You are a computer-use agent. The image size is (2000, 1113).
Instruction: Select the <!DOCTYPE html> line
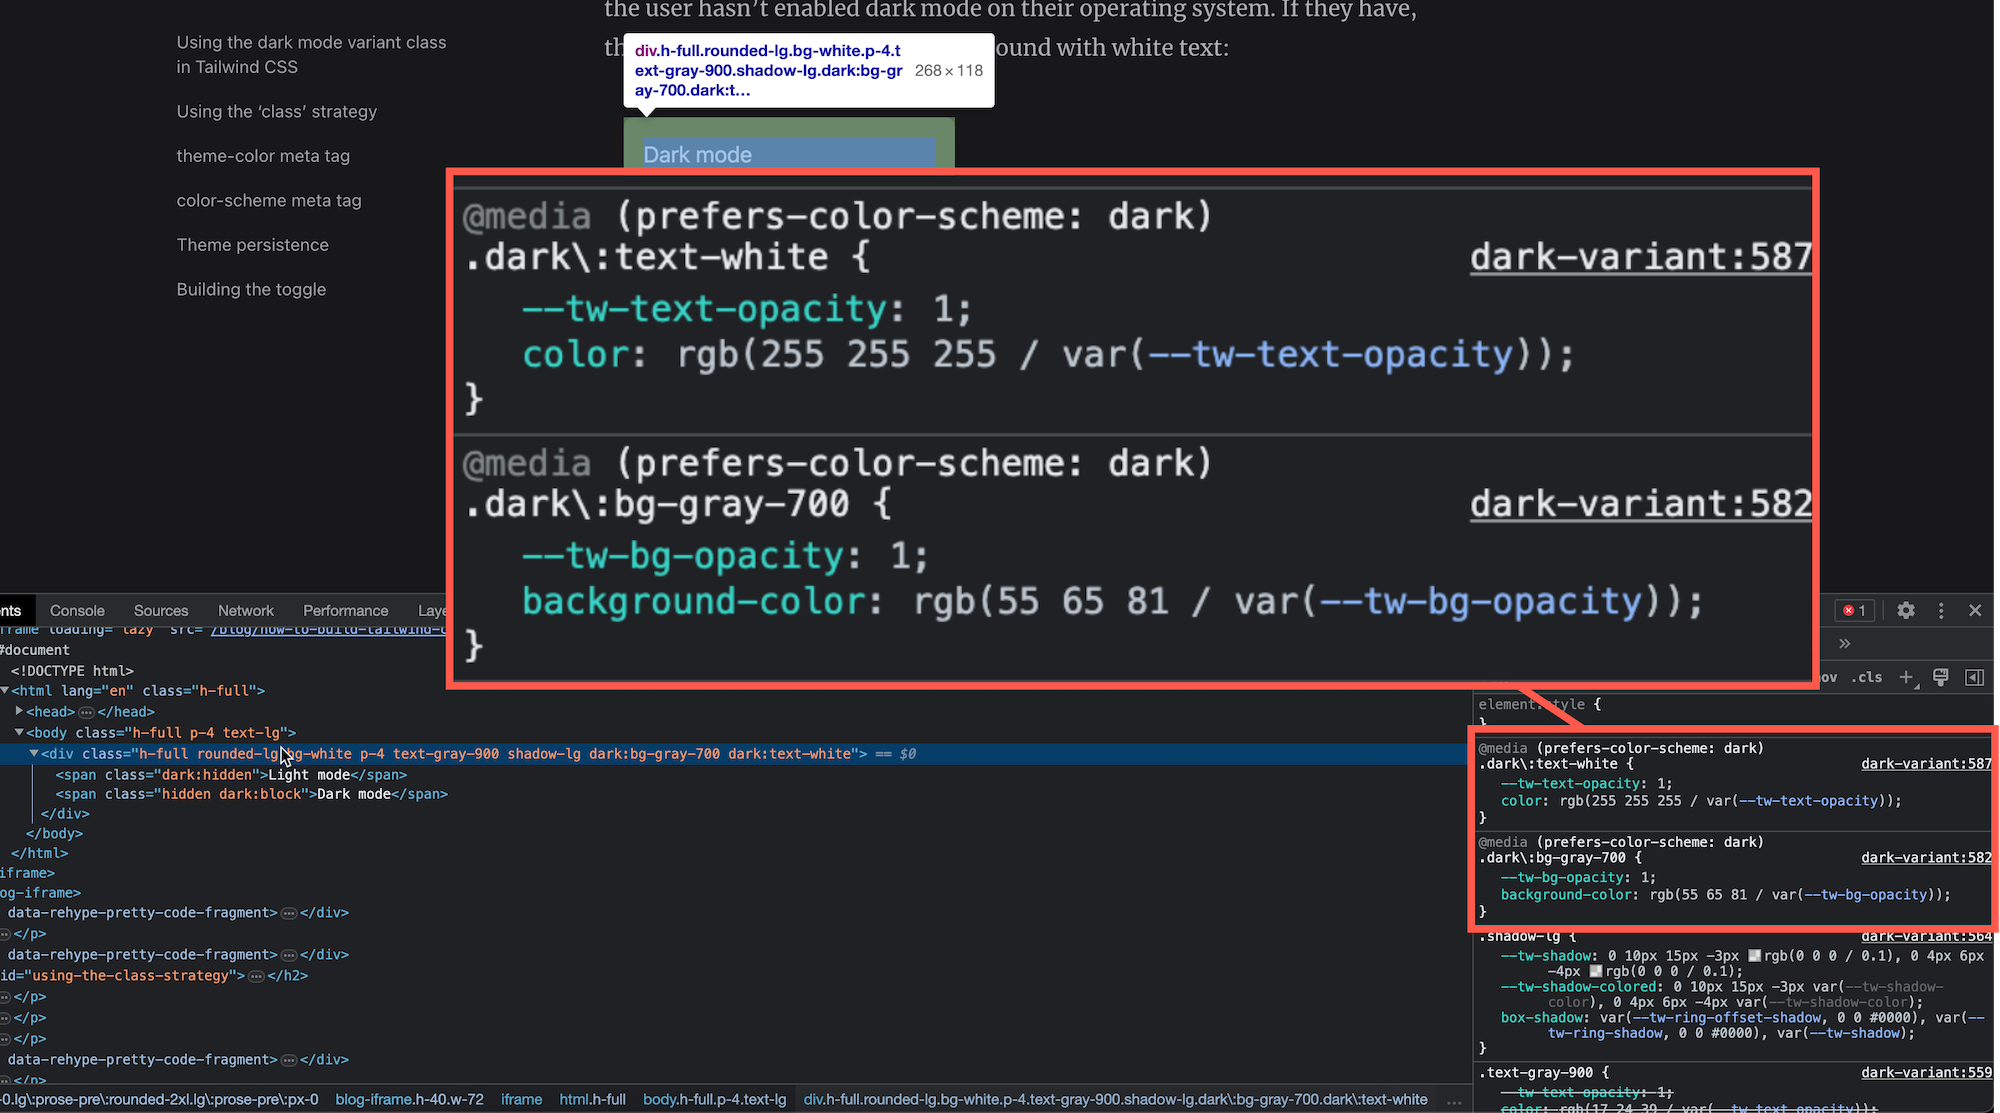pos(72,671)
